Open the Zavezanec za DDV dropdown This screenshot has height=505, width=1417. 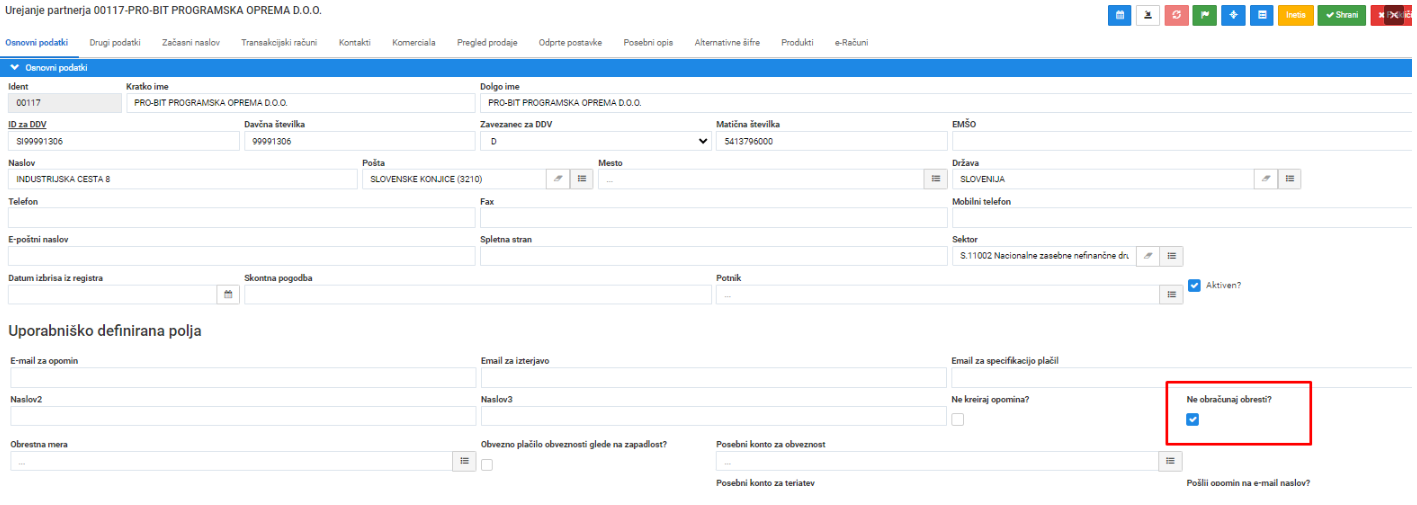[x=596, y=141]
